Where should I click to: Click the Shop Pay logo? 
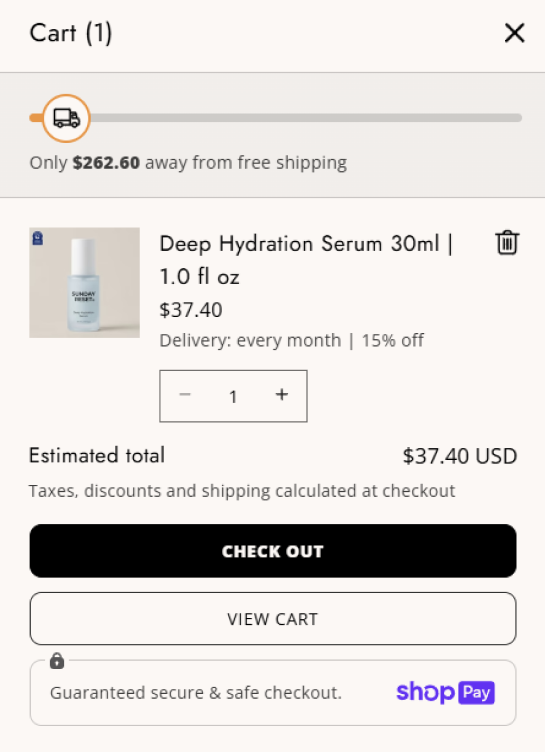pos(445,693)
